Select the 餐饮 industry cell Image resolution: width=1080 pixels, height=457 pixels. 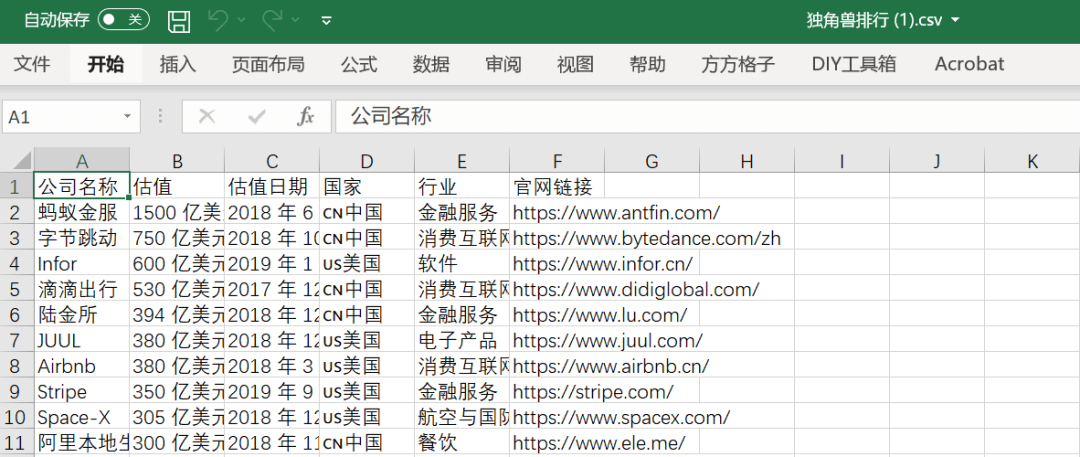click(x=462, y=443)
